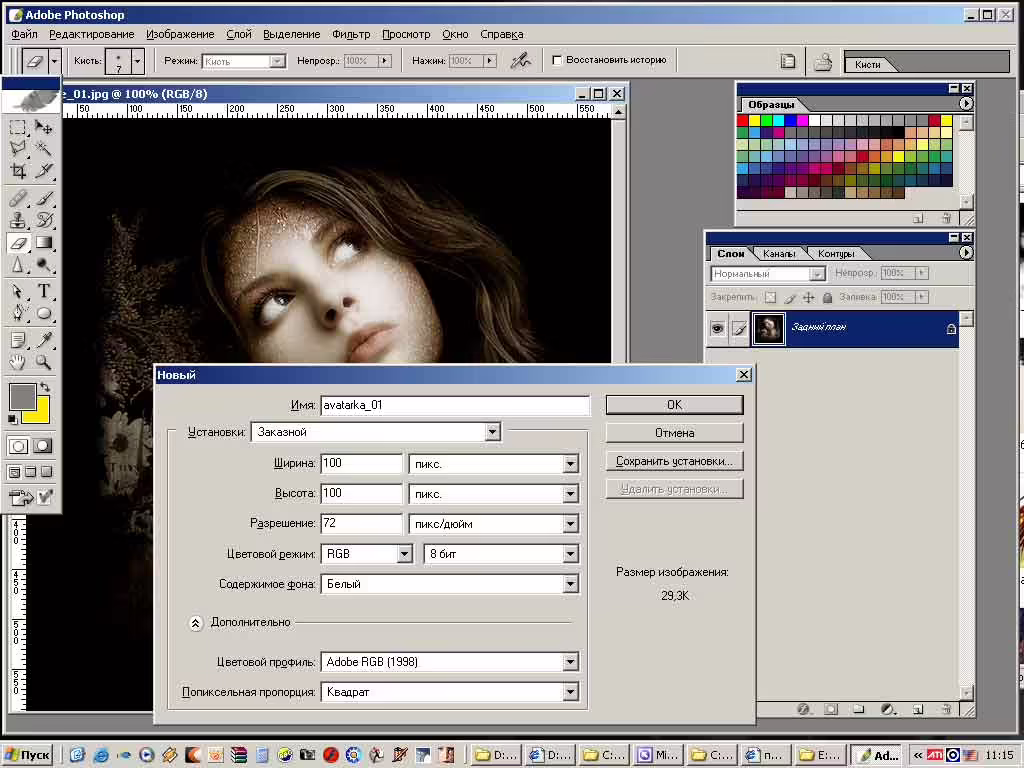Select the Crop tool
This screenshot has width=1024, height=768.
(x=18, y=171)
